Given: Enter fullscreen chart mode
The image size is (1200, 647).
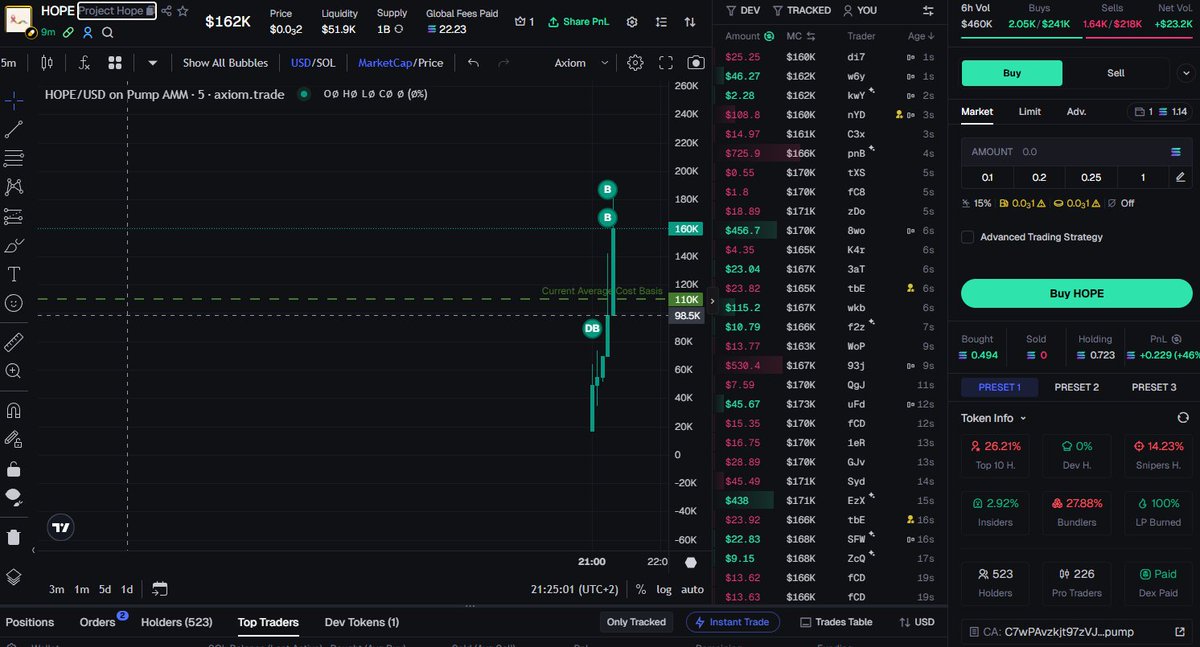Looking at the screenshot, I should pos(666,63).
